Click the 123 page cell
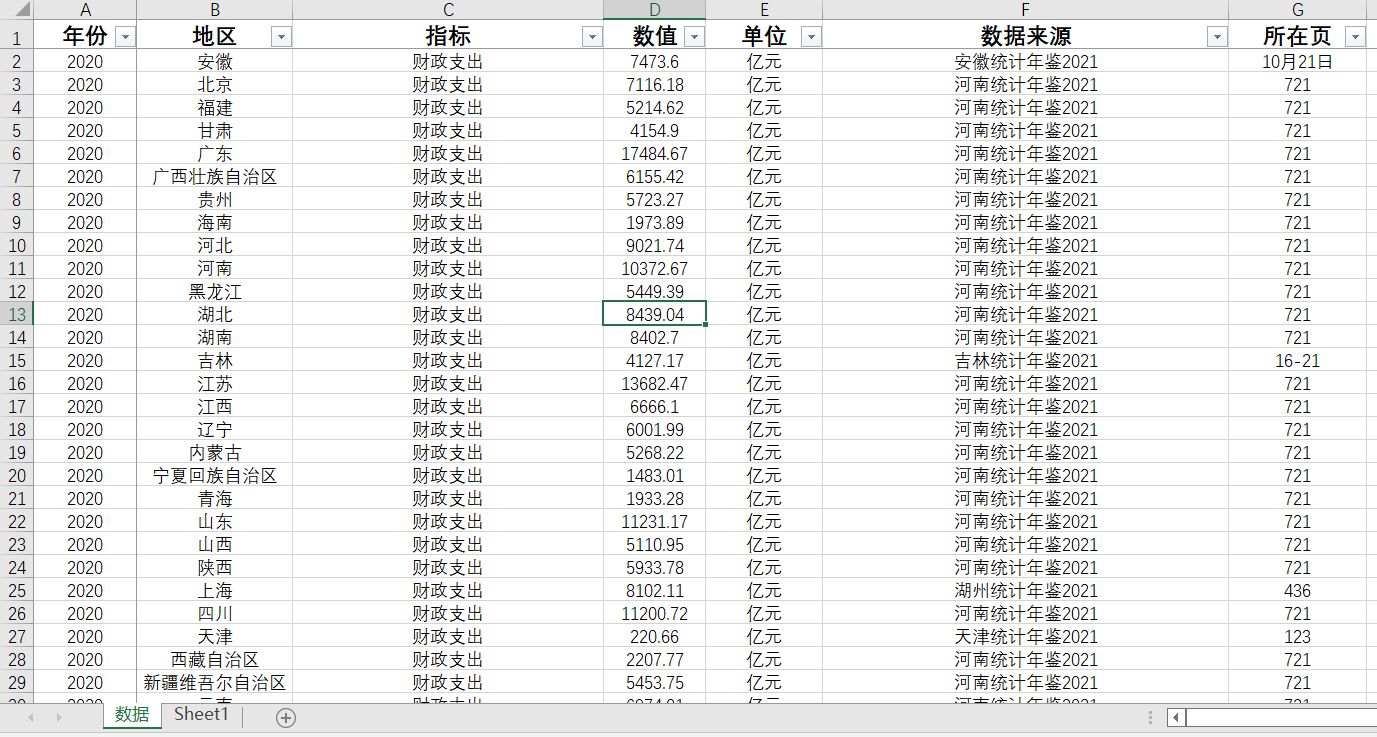Image resolution: width=1377 pixels, height=737 pixels. click(1297, 636)
